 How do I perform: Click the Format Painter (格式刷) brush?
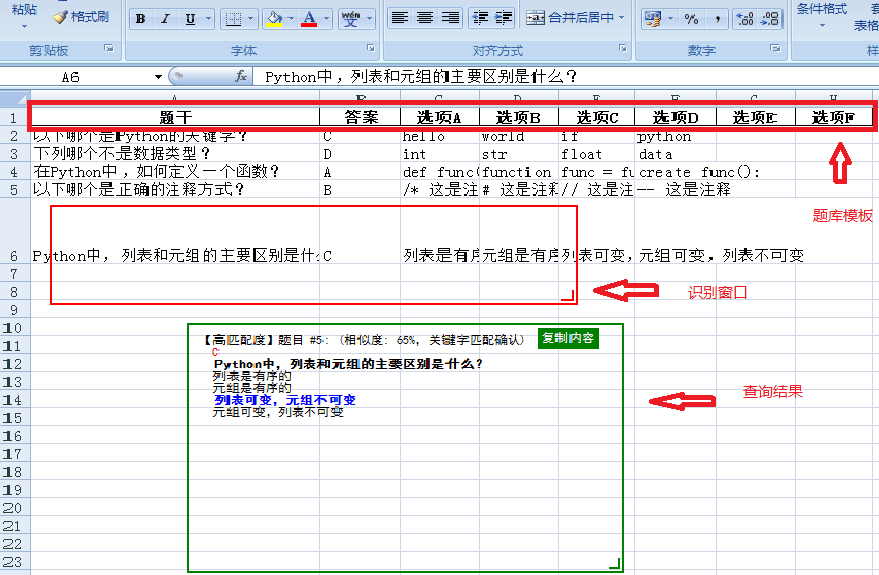[x=81, y=17]
